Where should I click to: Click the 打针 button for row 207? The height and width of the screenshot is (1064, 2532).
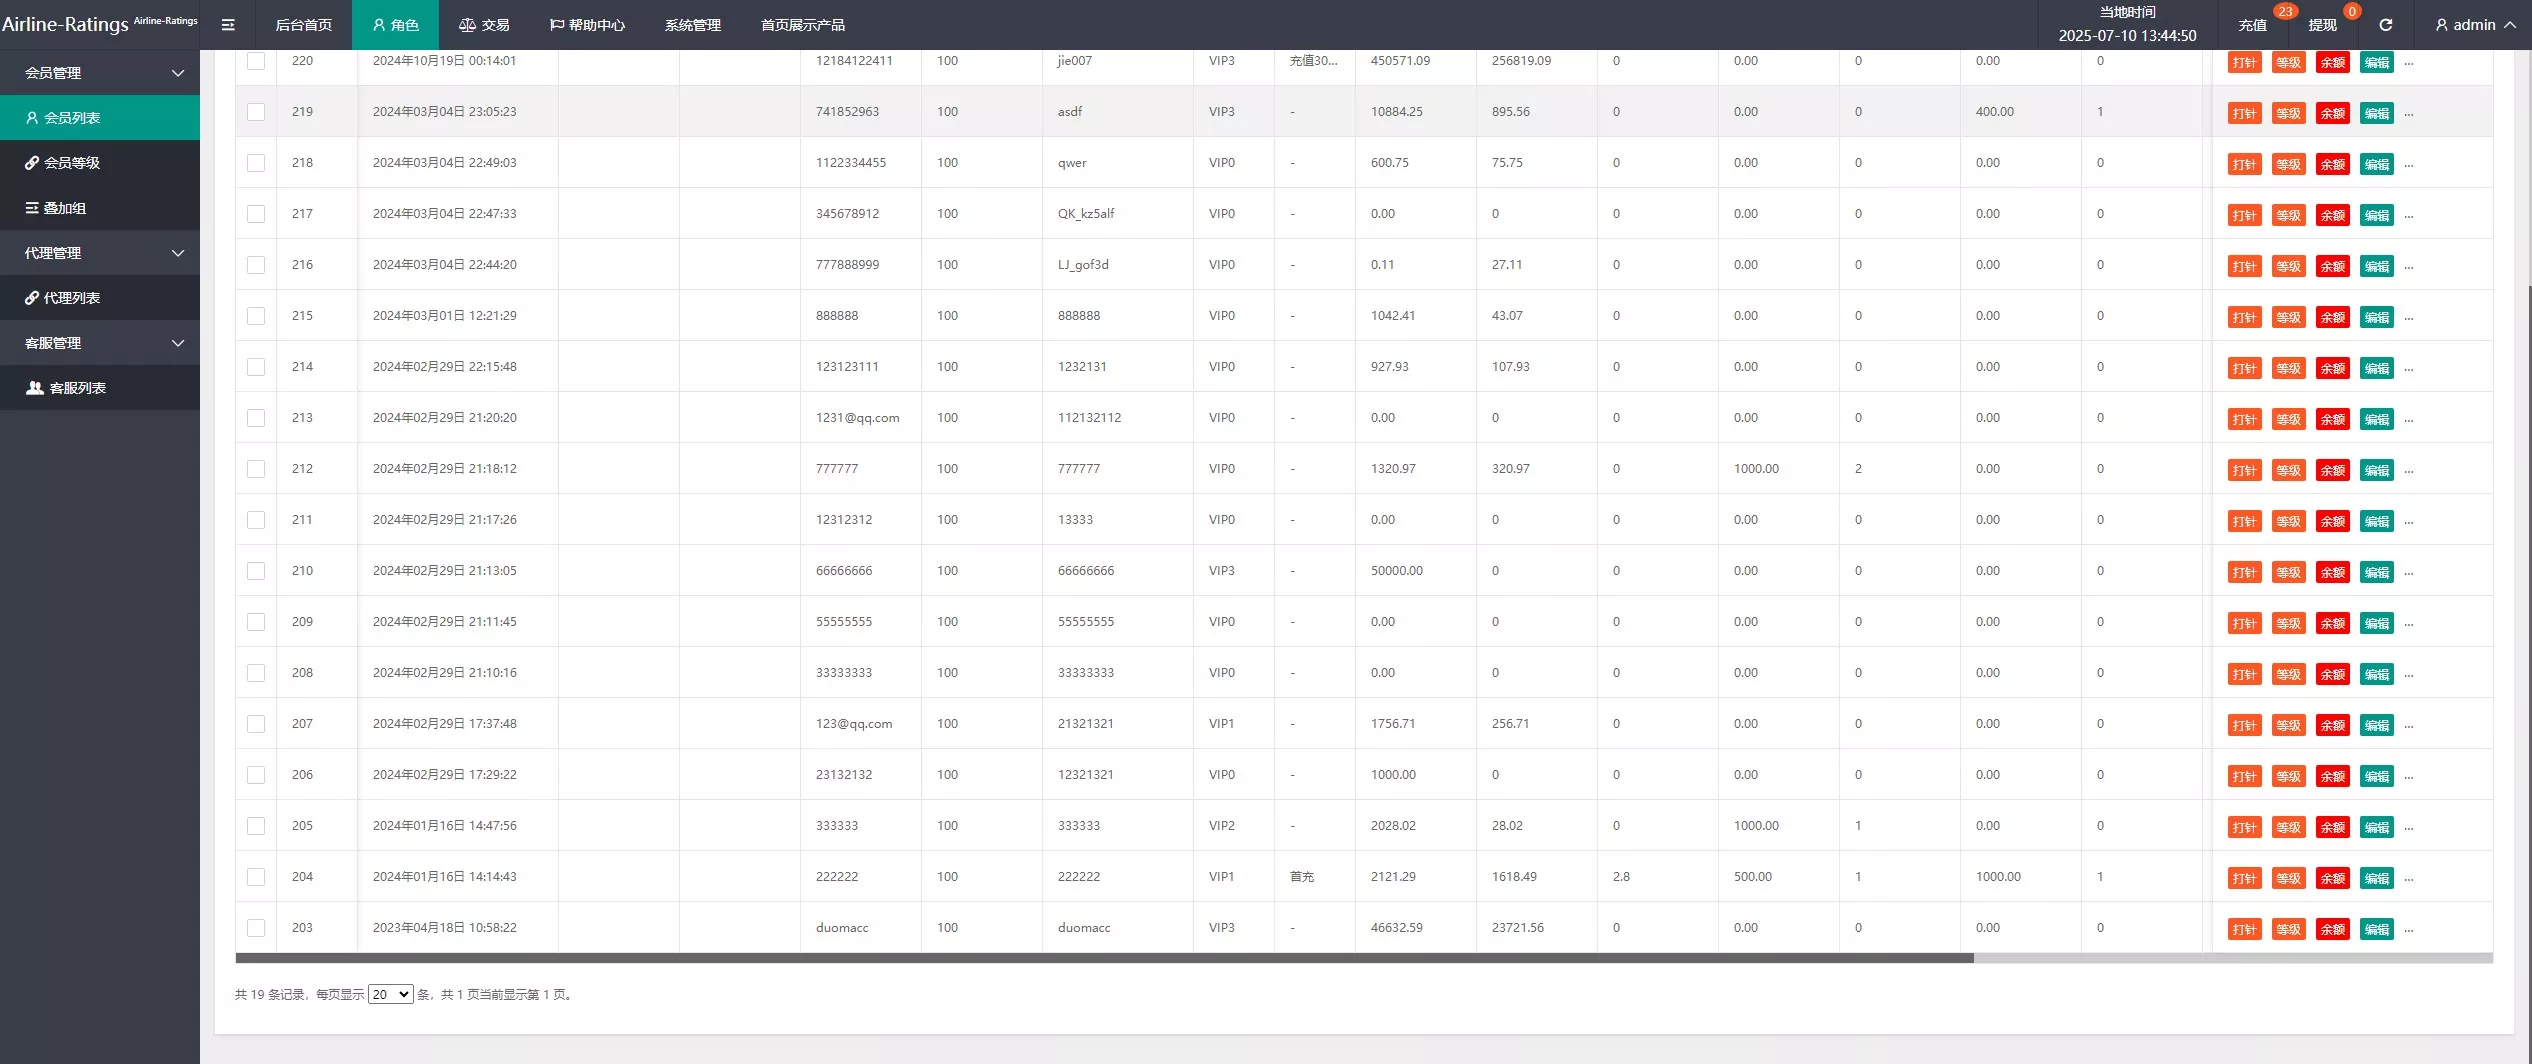pos(2244,725)
